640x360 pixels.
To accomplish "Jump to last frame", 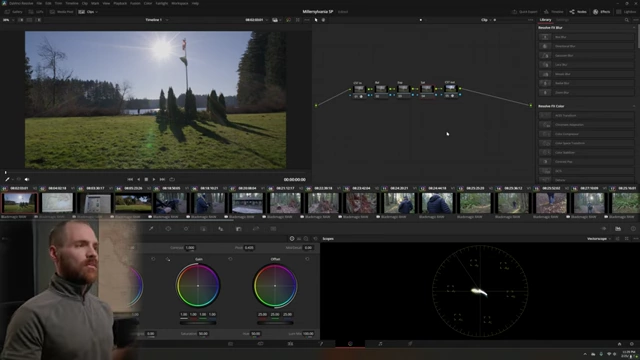I will 162,179.
